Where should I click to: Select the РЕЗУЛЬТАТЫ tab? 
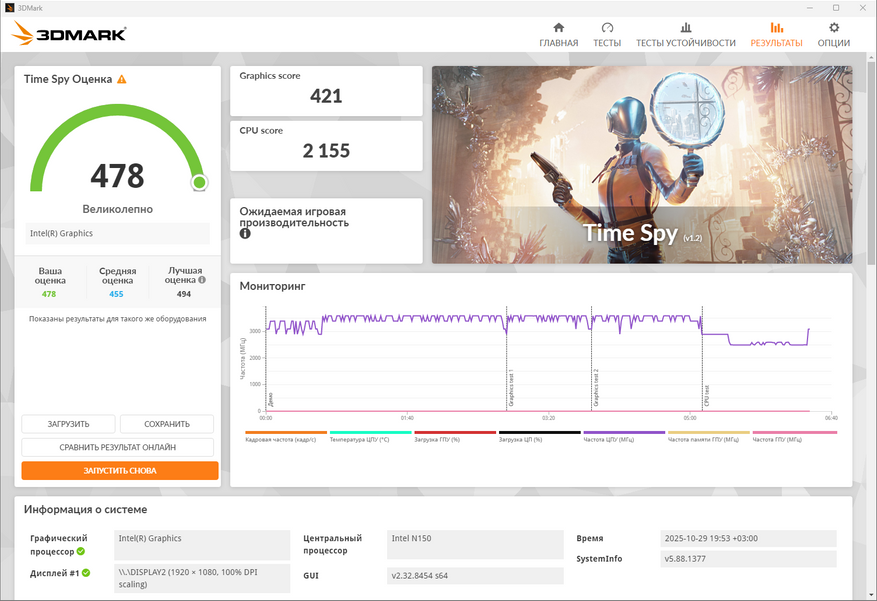pos(776,35)
